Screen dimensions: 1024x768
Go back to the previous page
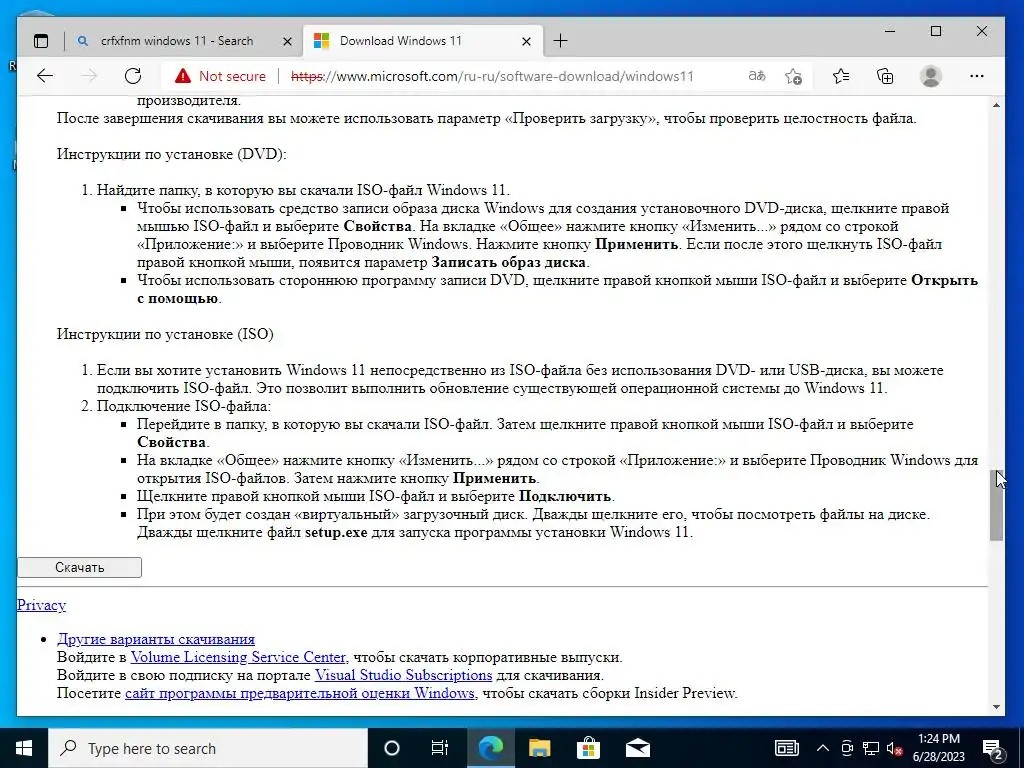(44, 76)
